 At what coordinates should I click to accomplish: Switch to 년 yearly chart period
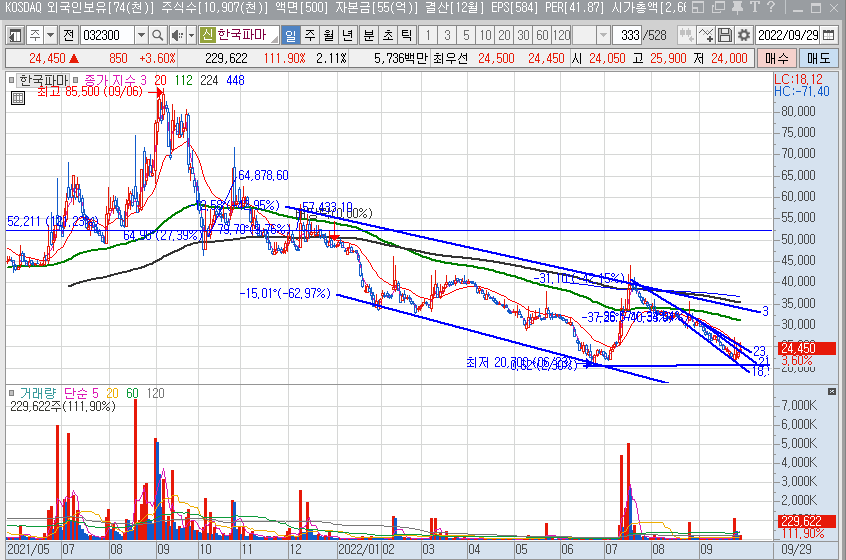(x=347, y=36)
